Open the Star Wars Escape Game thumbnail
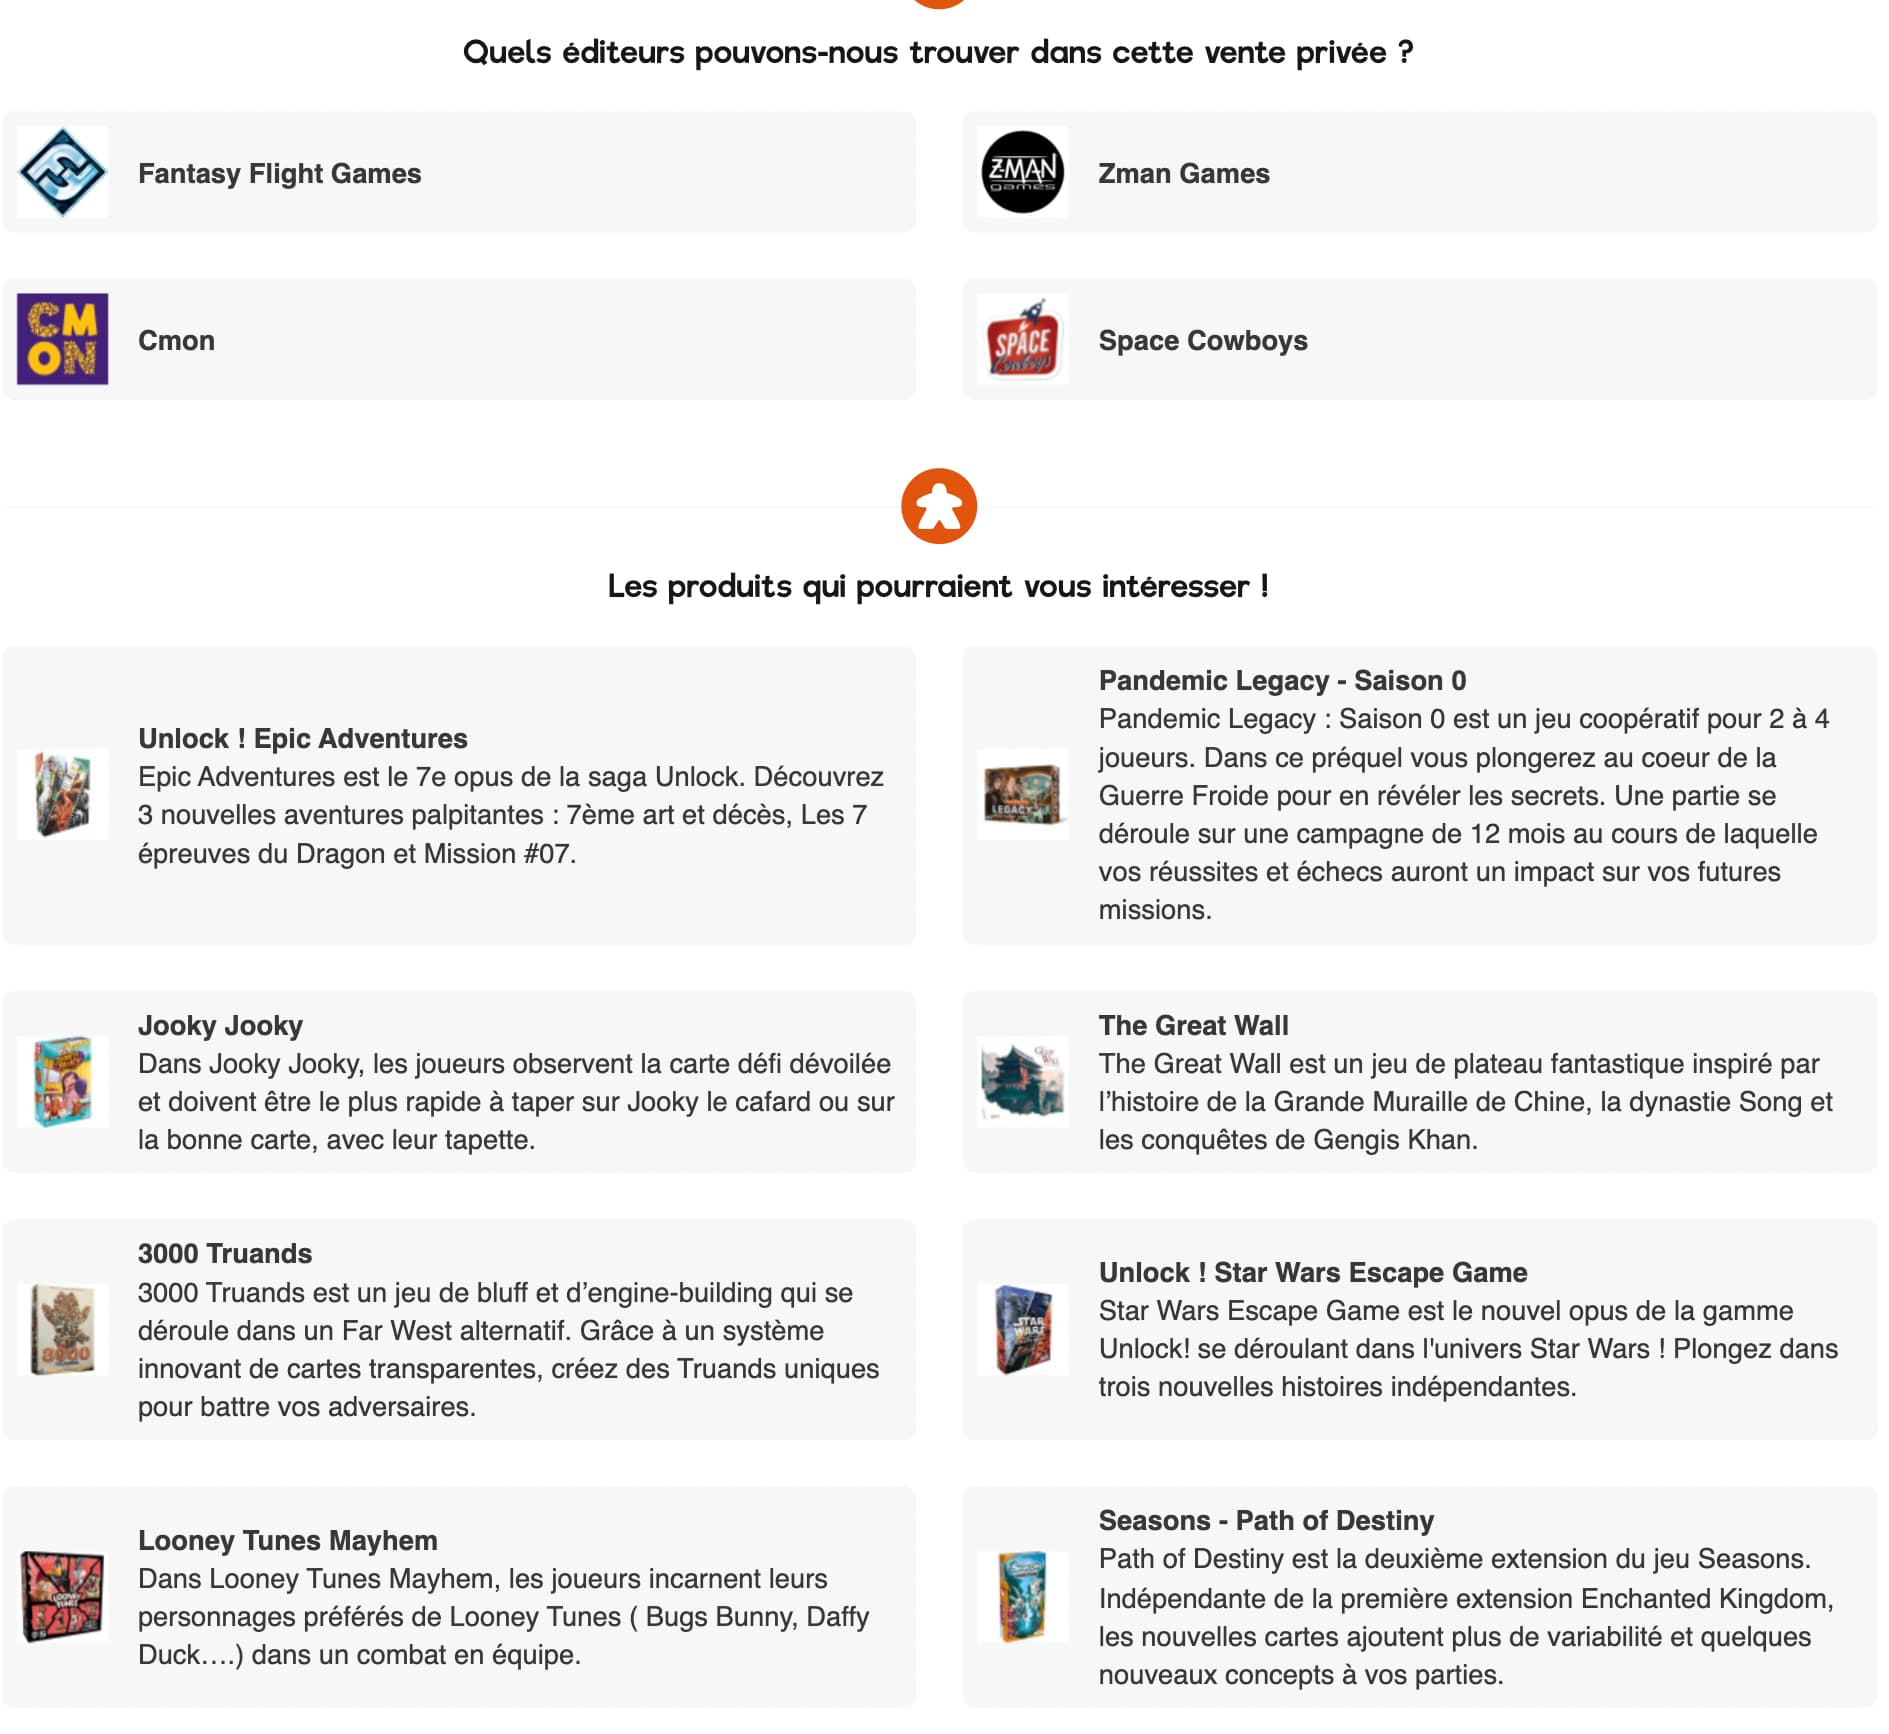The height and width of the screenshot is (1734, 1889). tap(1023, 1329)
